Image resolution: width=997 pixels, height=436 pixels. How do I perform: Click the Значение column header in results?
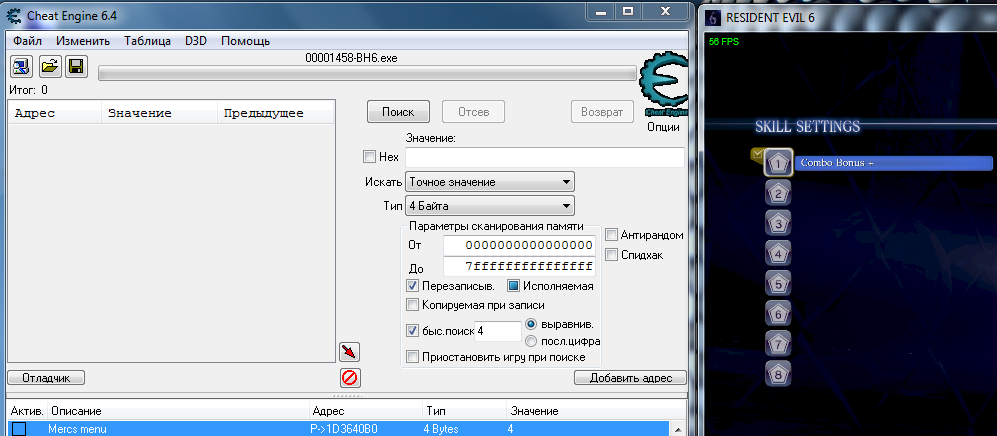[x=159, y=114]
